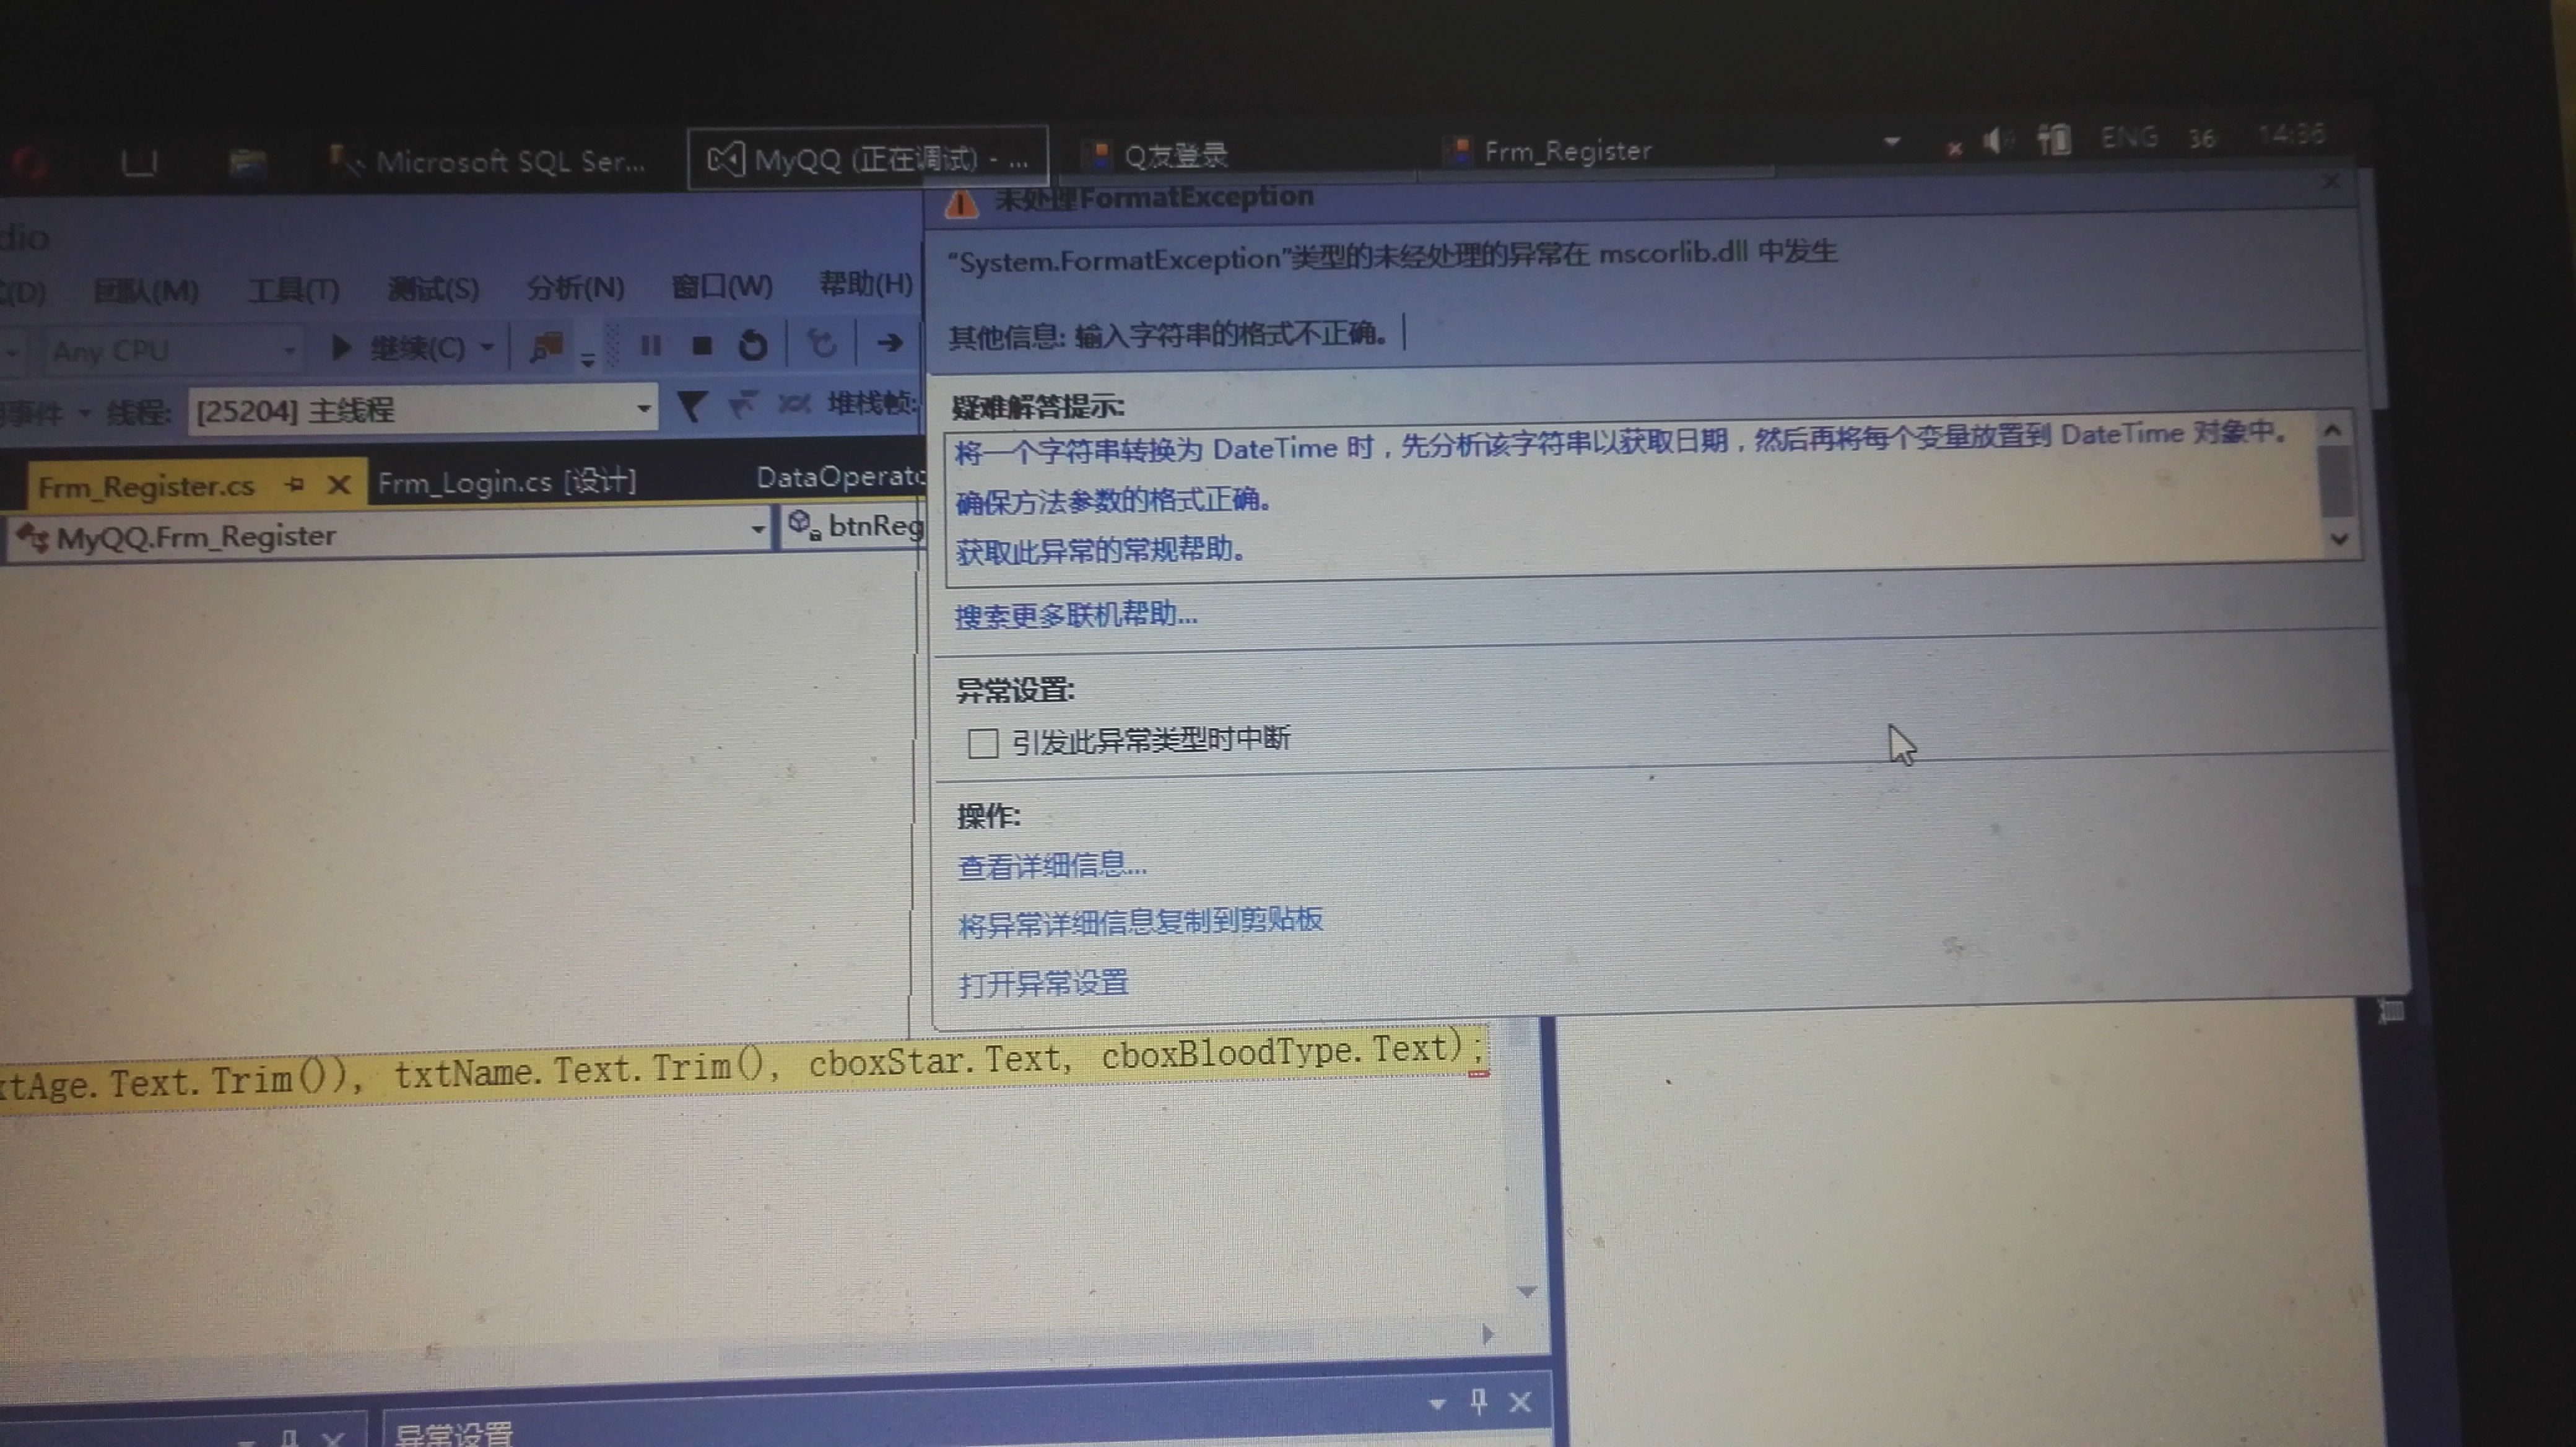Restart debugging with the circular arrow icon
Viewport: 2576px width, 1447px height.
(752, 345)
